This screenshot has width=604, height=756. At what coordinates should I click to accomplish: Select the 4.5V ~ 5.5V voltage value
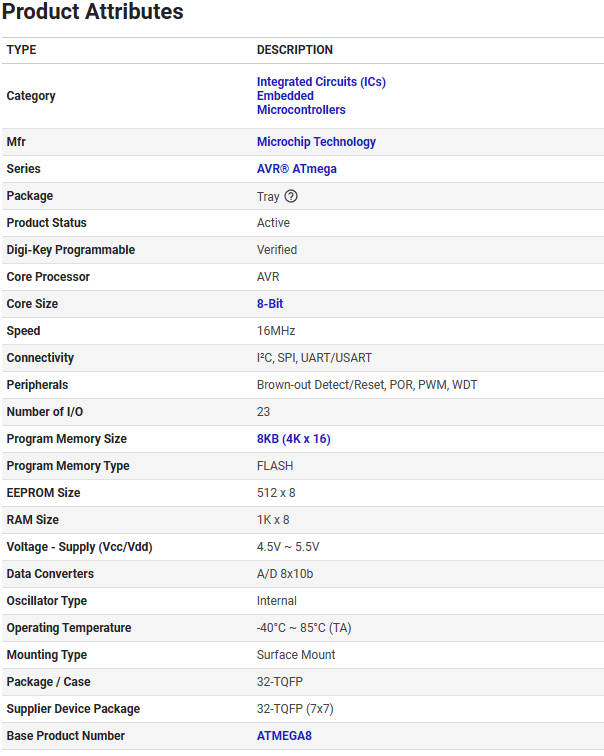[288, 547]
